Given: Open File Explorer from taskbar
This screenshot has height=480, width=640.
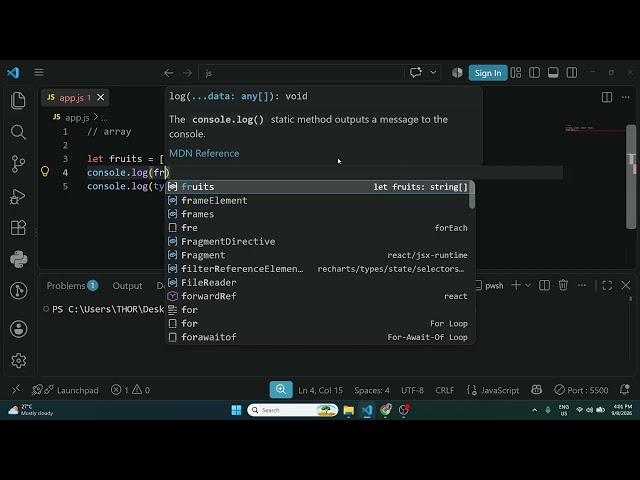Looking at the screenshot, I should coord(349,410).
